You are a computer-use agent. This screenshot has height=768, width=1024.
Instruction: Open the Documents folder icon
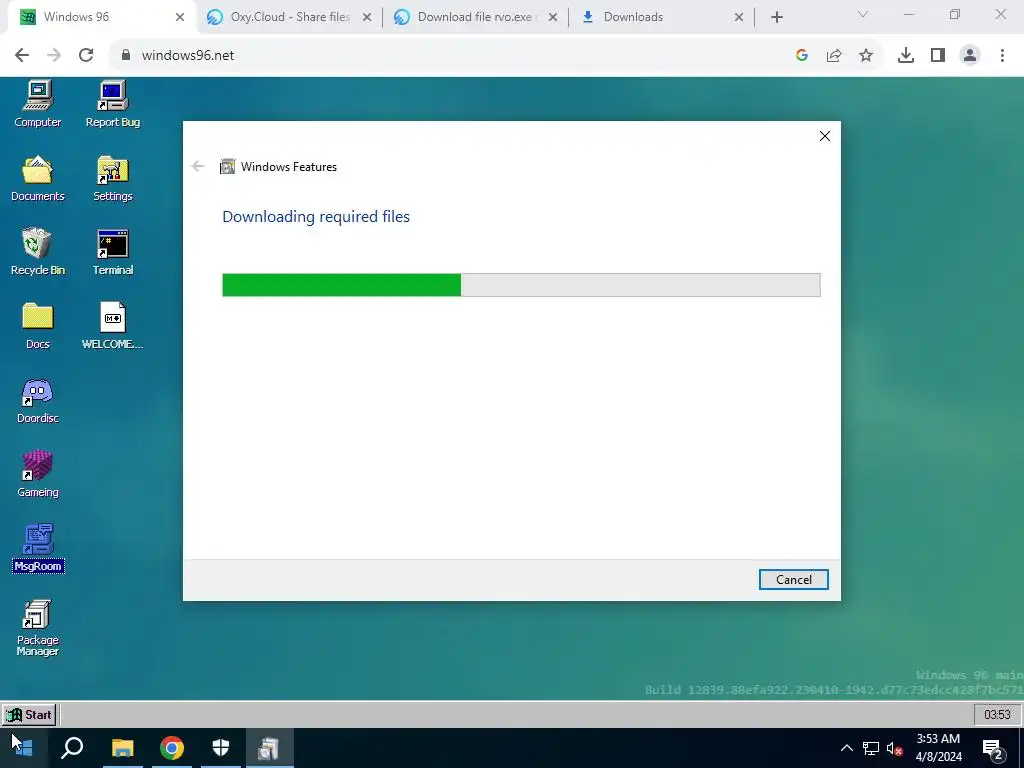37,178
